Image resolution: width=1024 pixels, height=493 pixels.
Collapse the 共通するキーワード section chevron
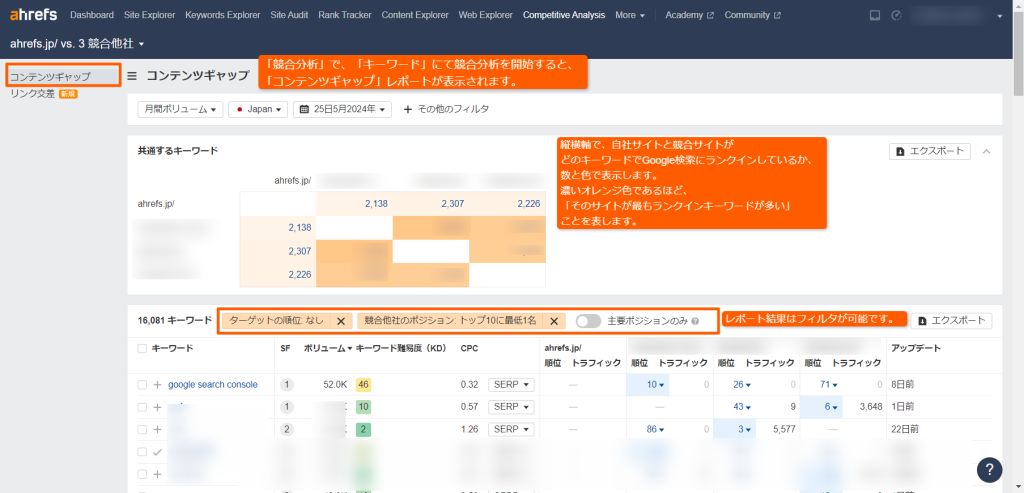tap(986, 151)
